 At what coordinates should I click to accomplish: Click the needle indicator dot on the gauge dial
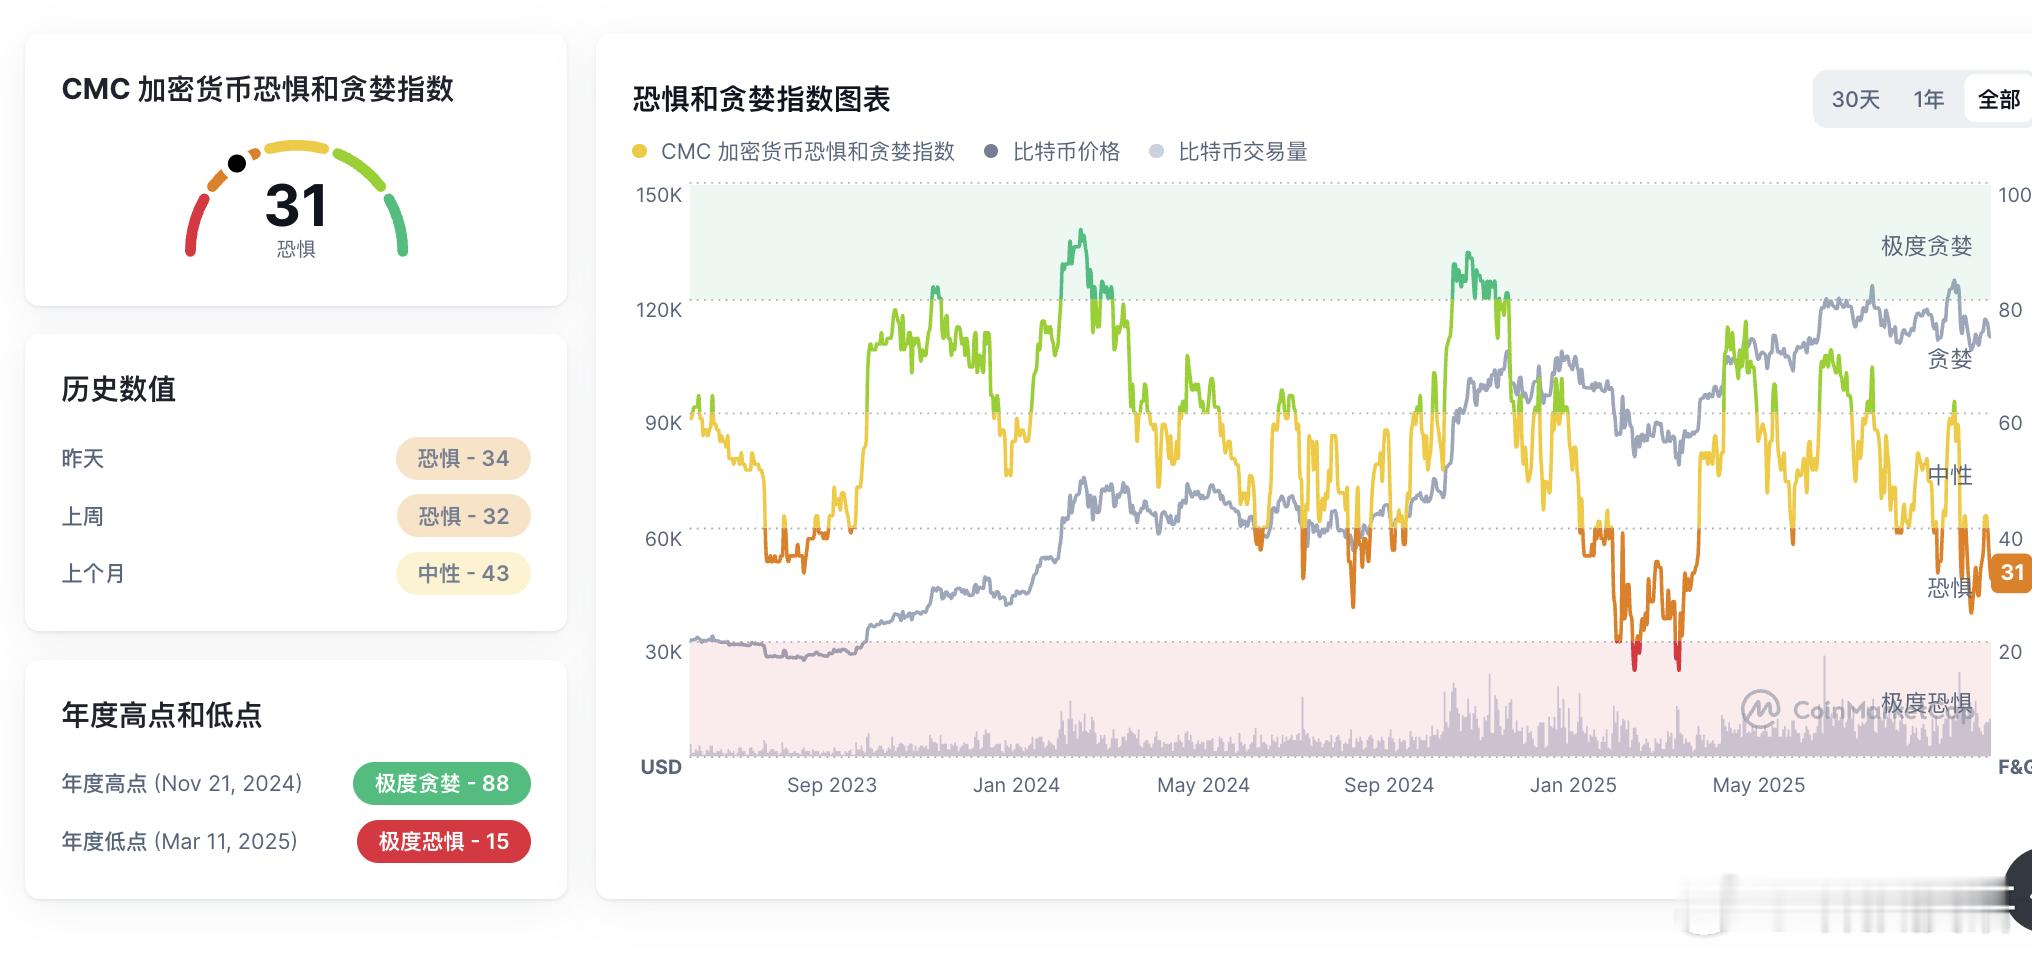click(237, 161)
